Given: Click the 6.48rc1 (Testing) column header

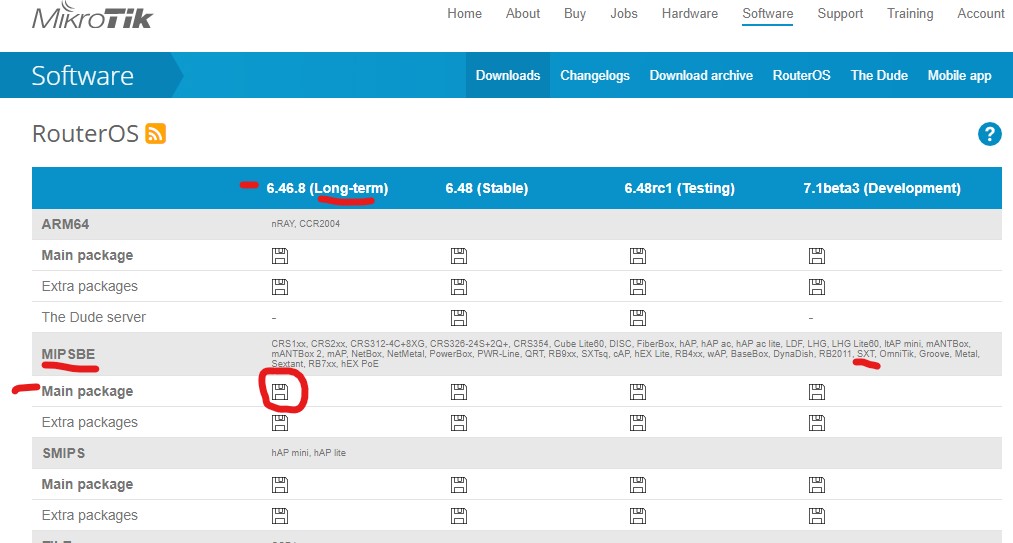Looking at the screenshot, I should pyautogui.click(x=680, y=188).
